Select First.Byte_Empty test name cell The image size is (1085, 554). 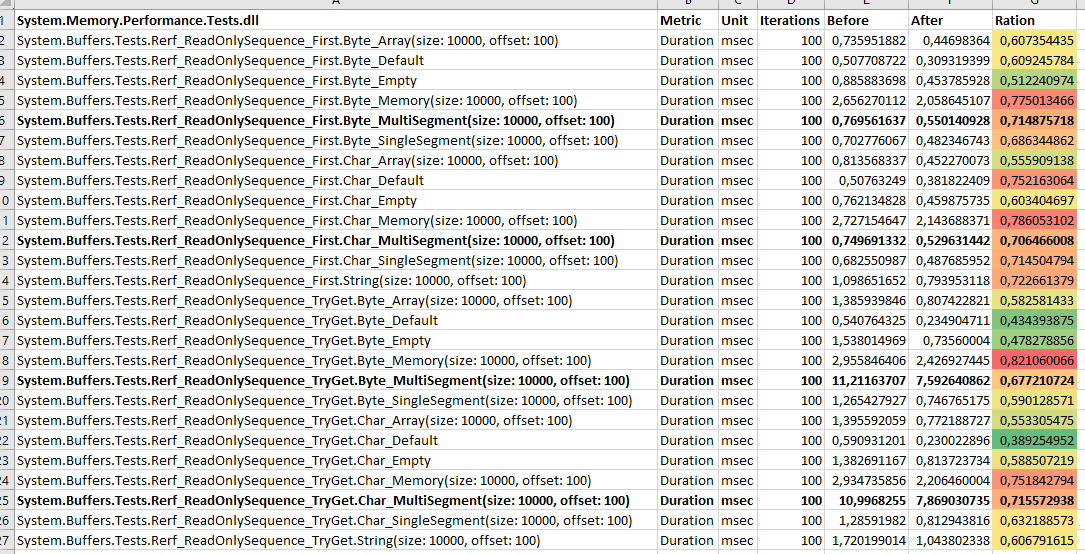[x=336, y=80]
